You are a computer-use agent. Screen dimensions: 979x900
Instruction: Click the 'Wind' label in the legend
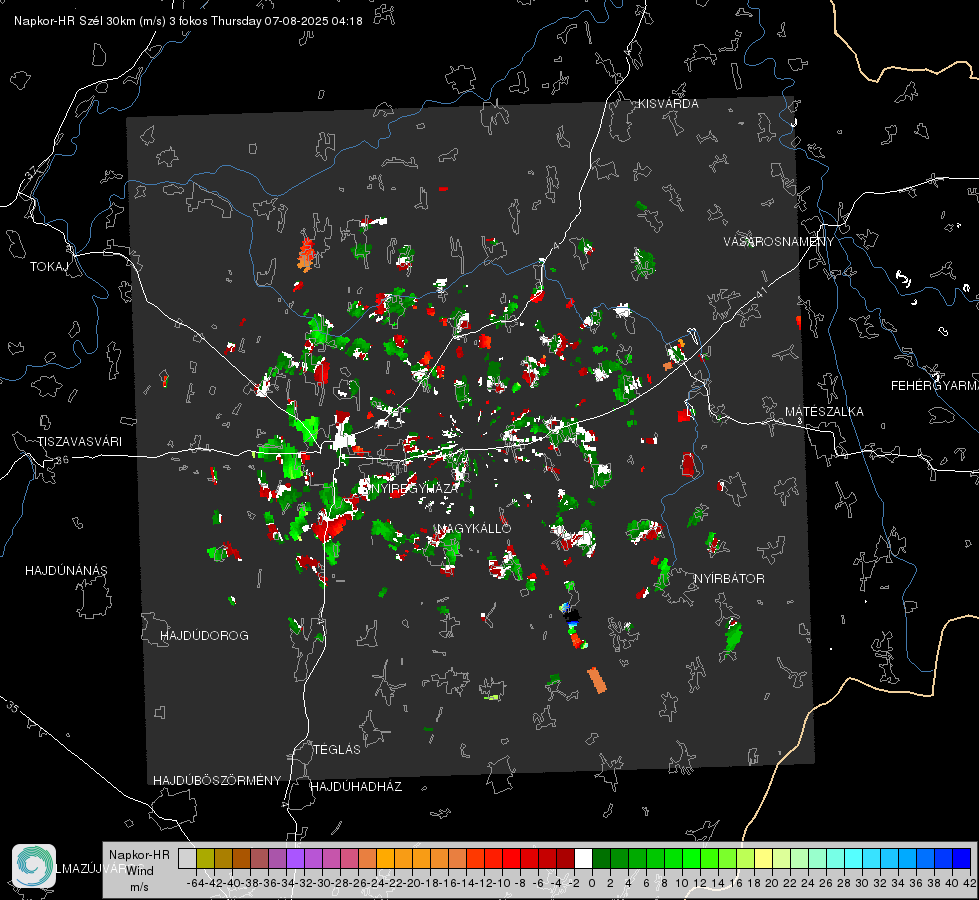pyautogui.click(x=140, y=871)
